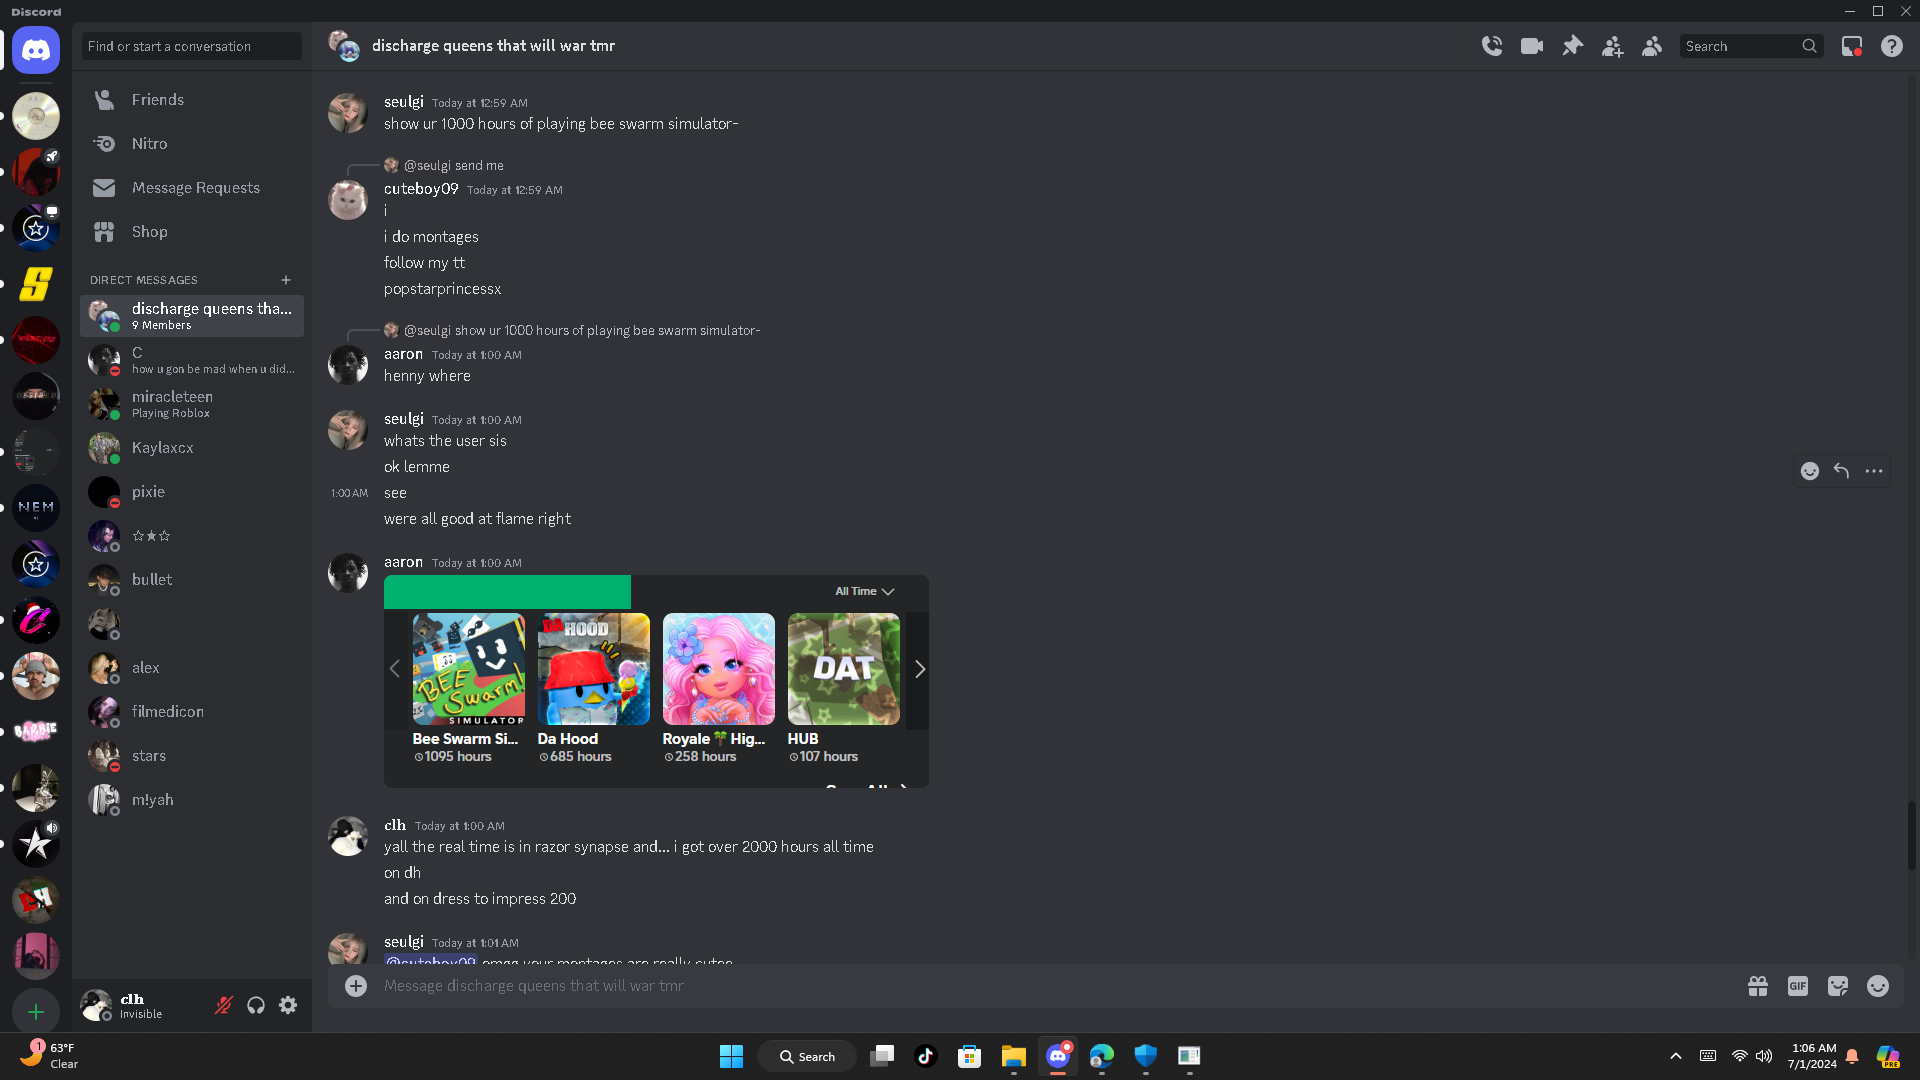1920x1080 pixels.
Task: Send a gift with the gift icon
Action: click(x=1758, y=986)
